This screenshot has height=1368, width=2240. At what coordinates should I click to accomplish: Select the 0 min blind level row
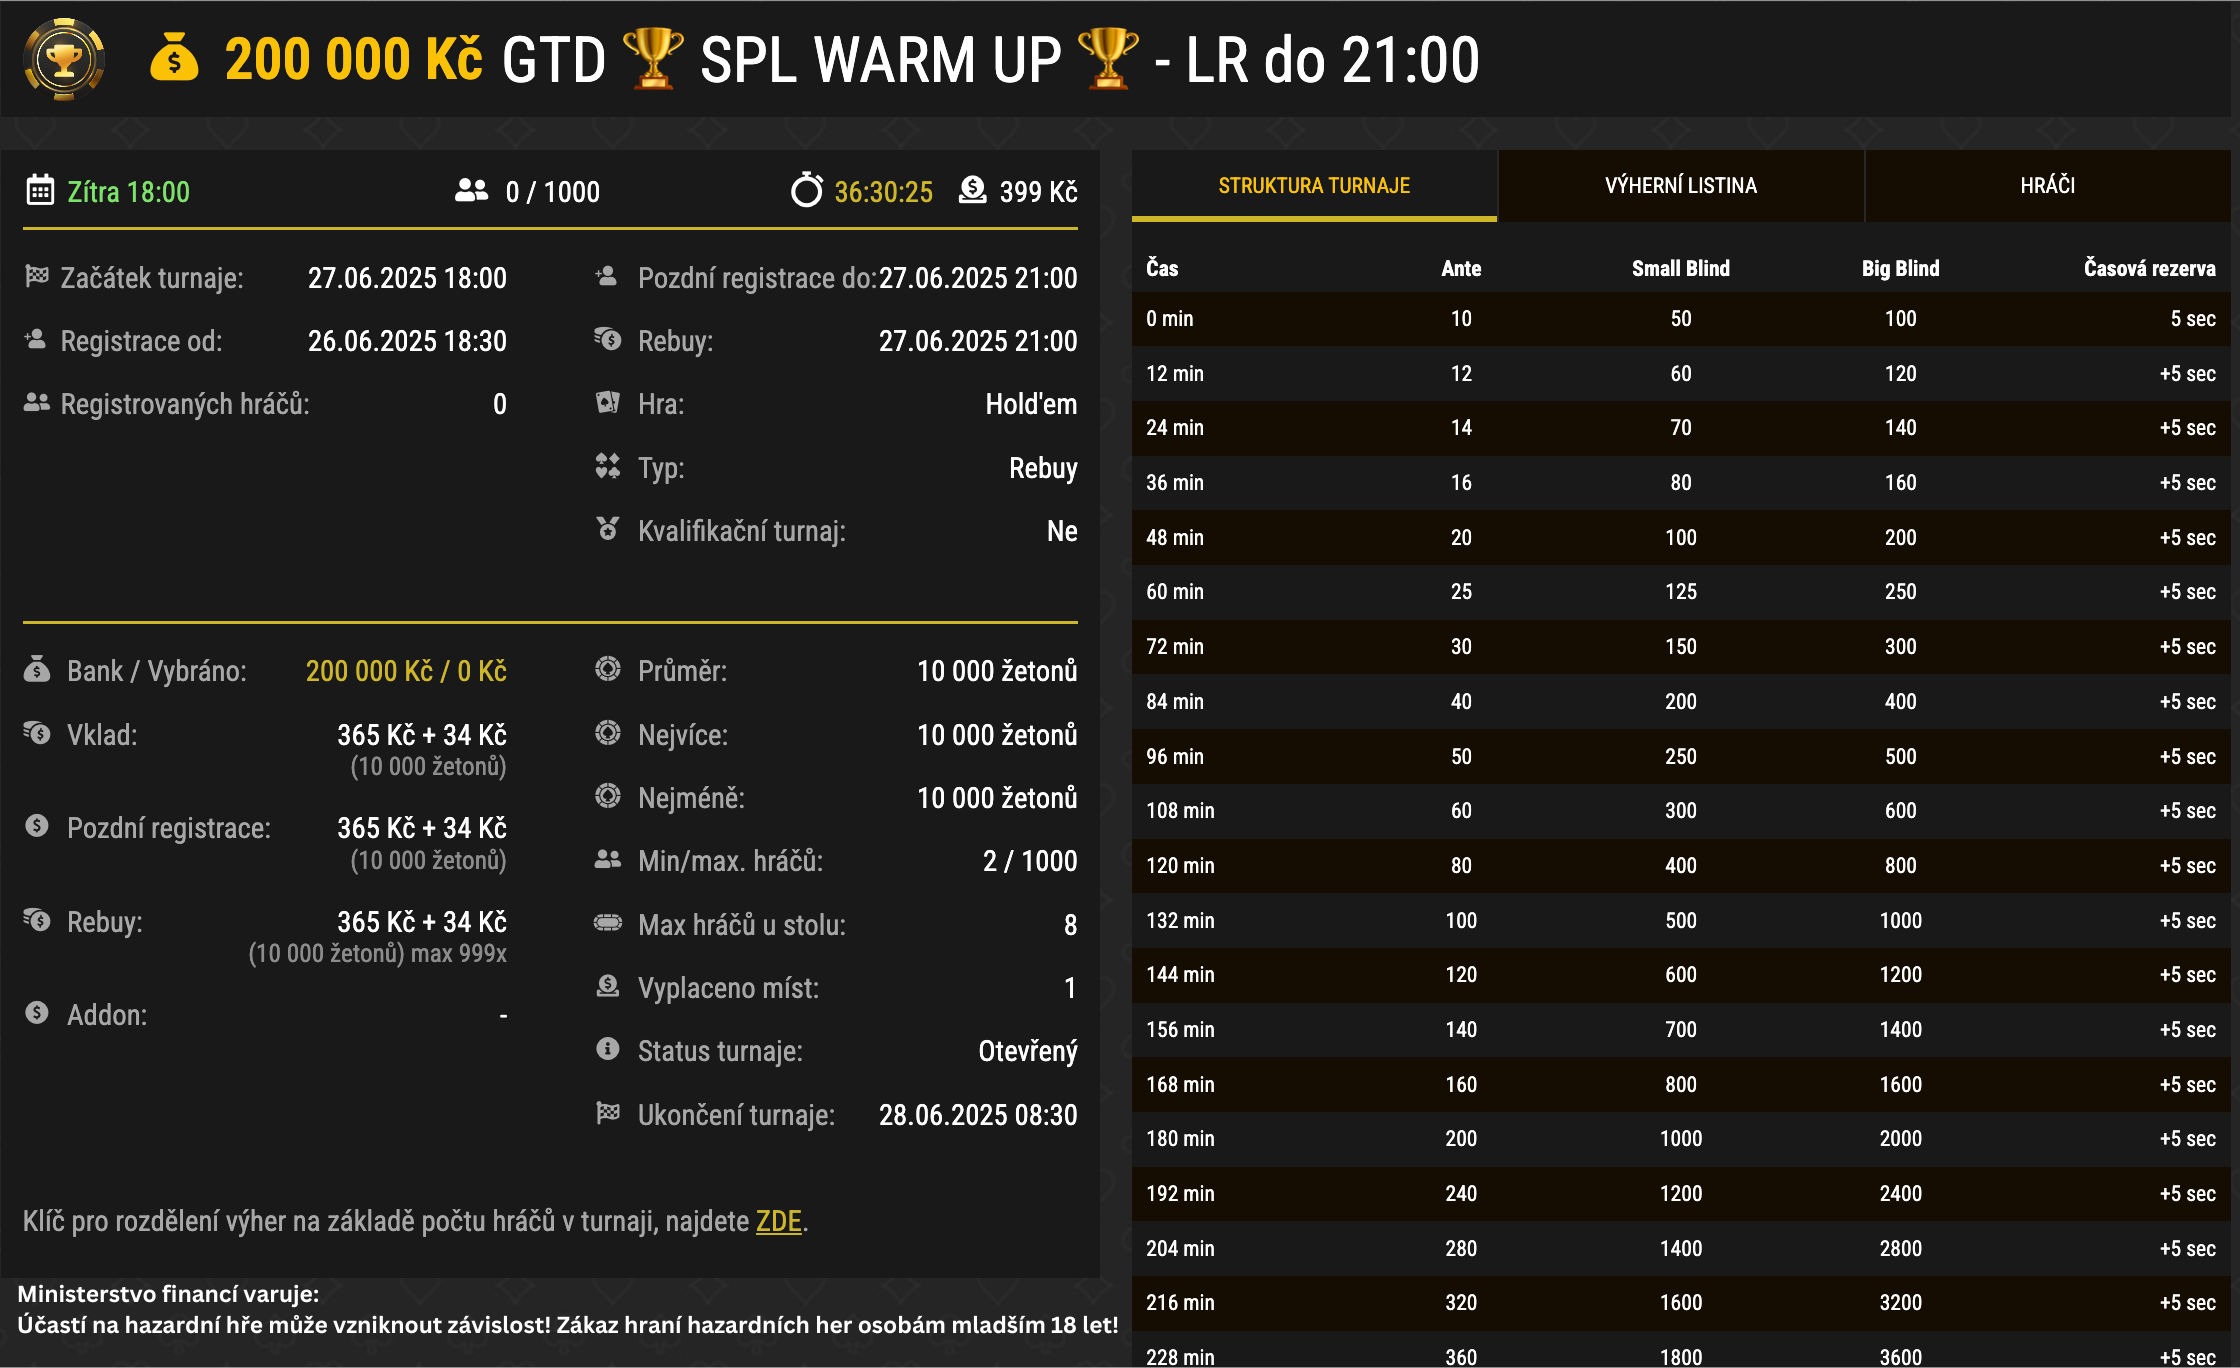click(1680, 318)
